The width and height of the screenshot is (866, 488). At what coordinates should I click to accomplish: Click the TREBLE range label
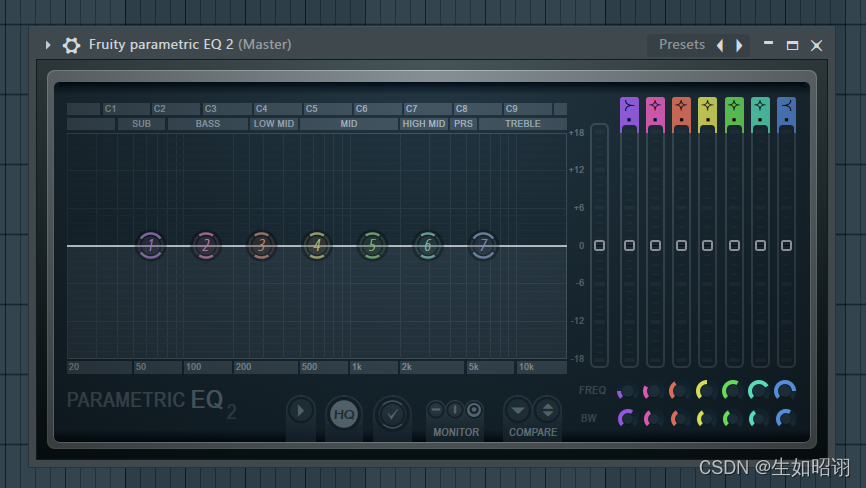(522, 124)
